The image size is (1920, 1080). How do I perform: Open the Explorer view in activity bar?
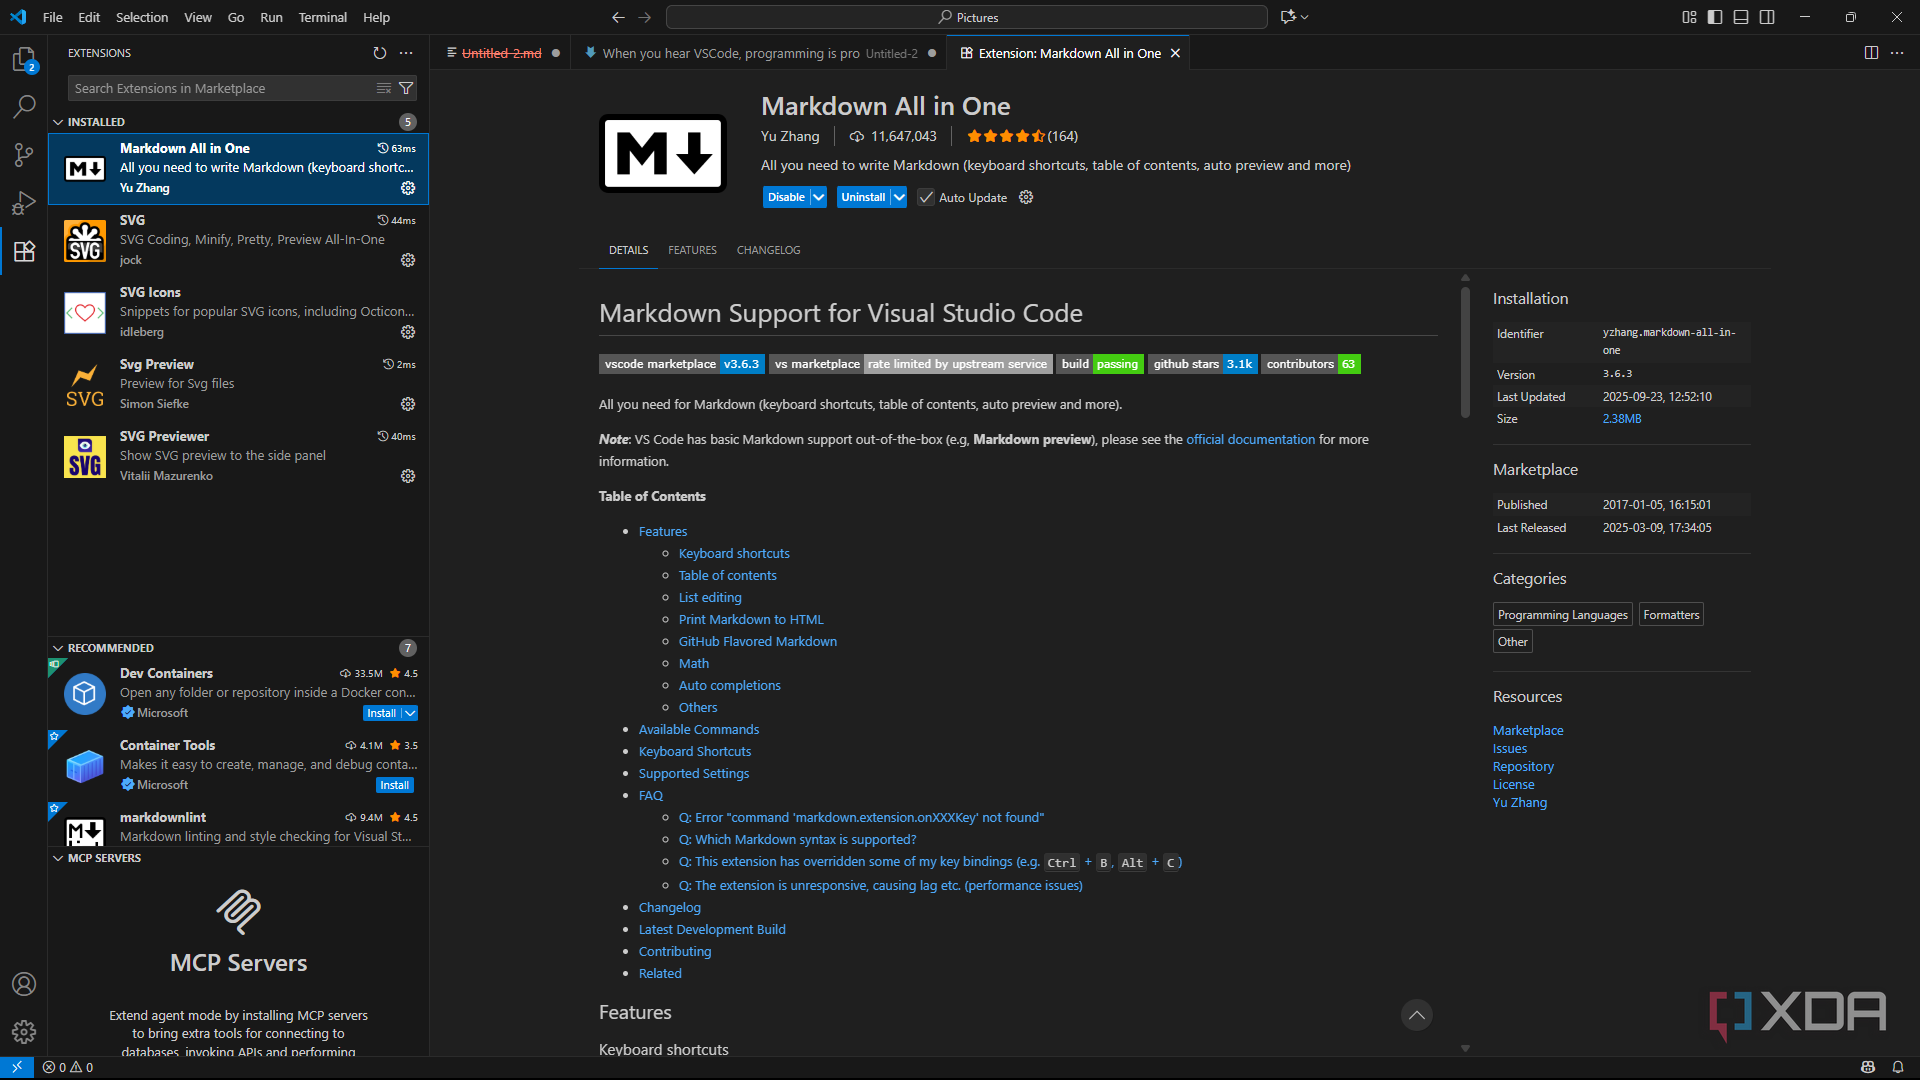[x=24, y=60]
